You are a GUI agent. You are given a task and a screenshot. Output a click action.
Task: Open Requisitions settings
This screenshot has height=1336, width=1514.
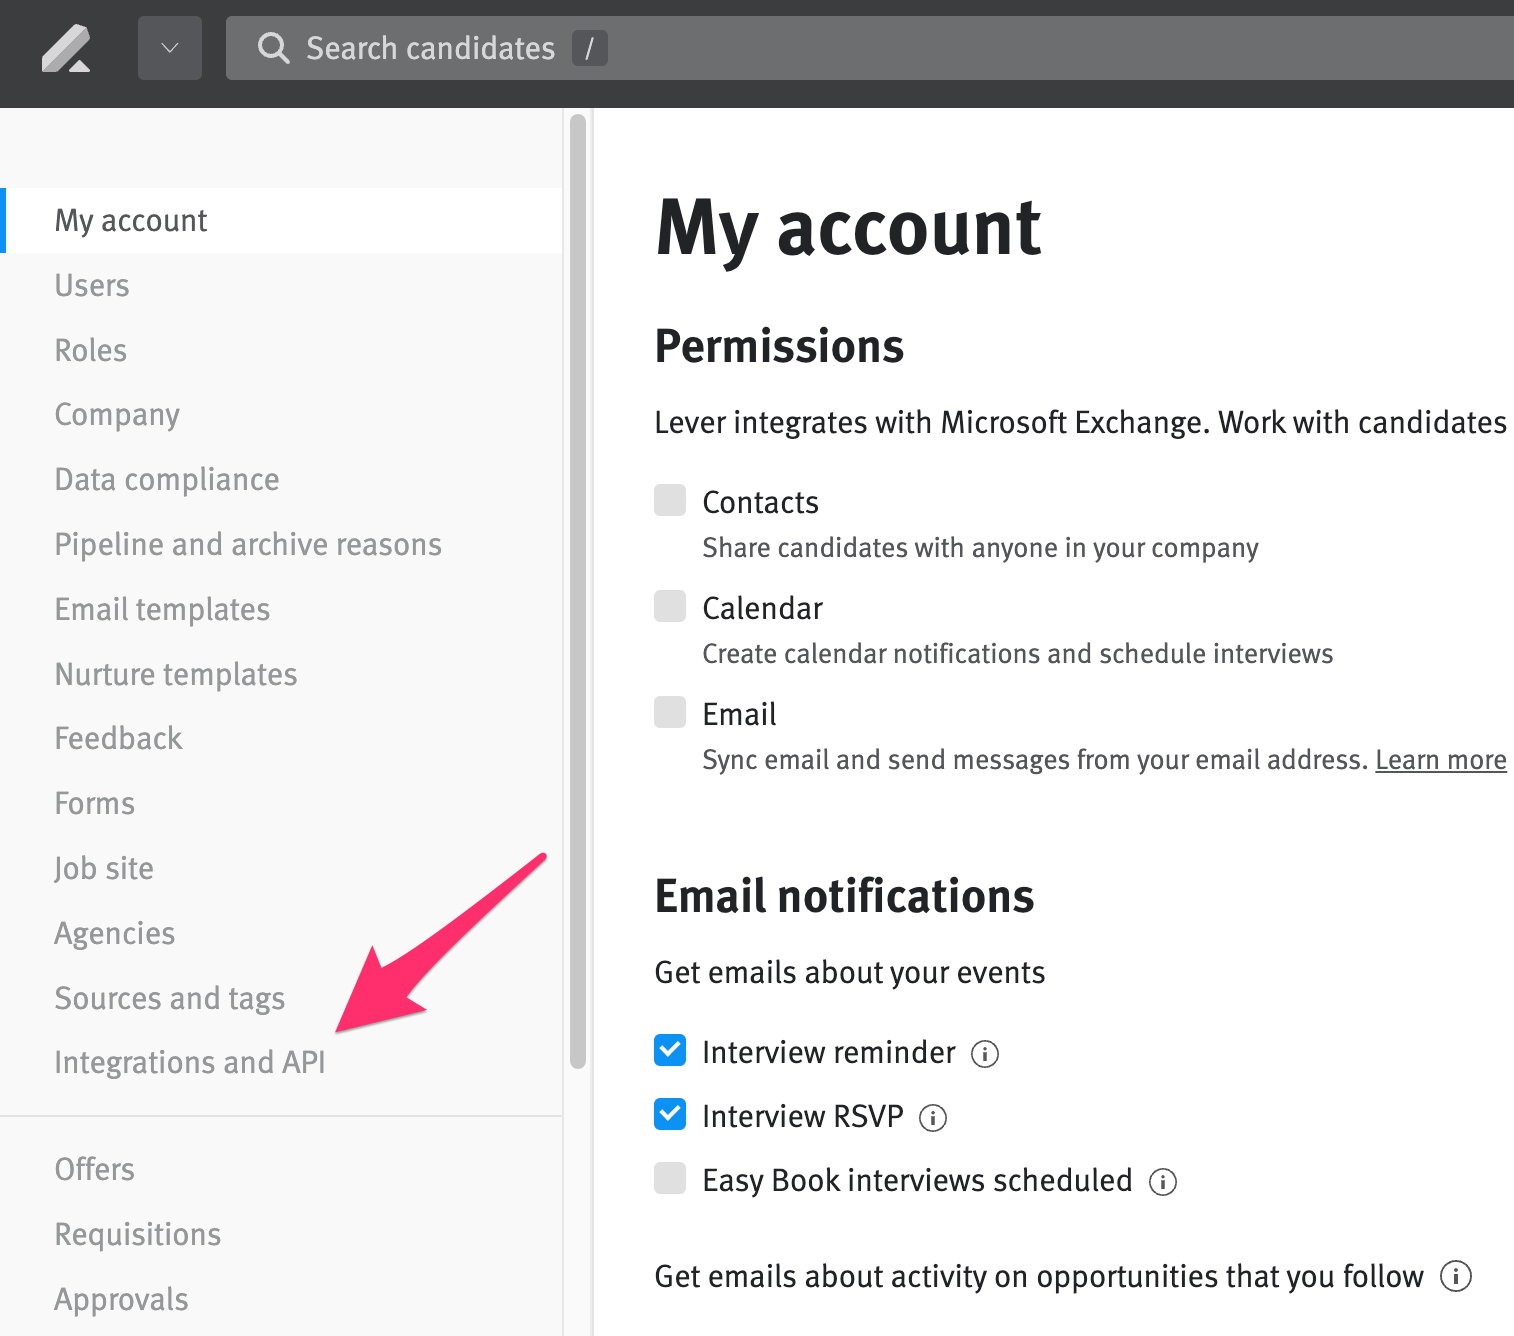click(138, 1235)
